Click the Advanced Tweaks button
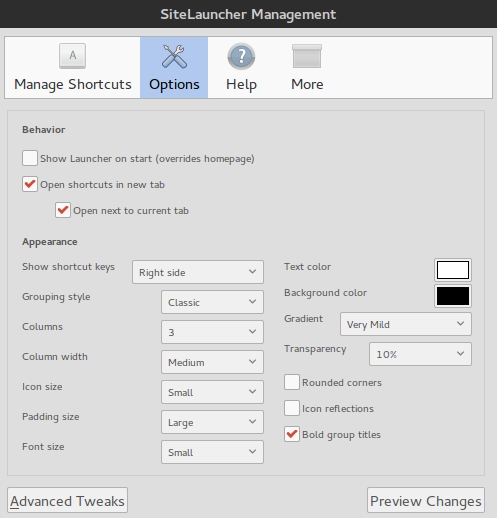497x518 pixels. 67,500
